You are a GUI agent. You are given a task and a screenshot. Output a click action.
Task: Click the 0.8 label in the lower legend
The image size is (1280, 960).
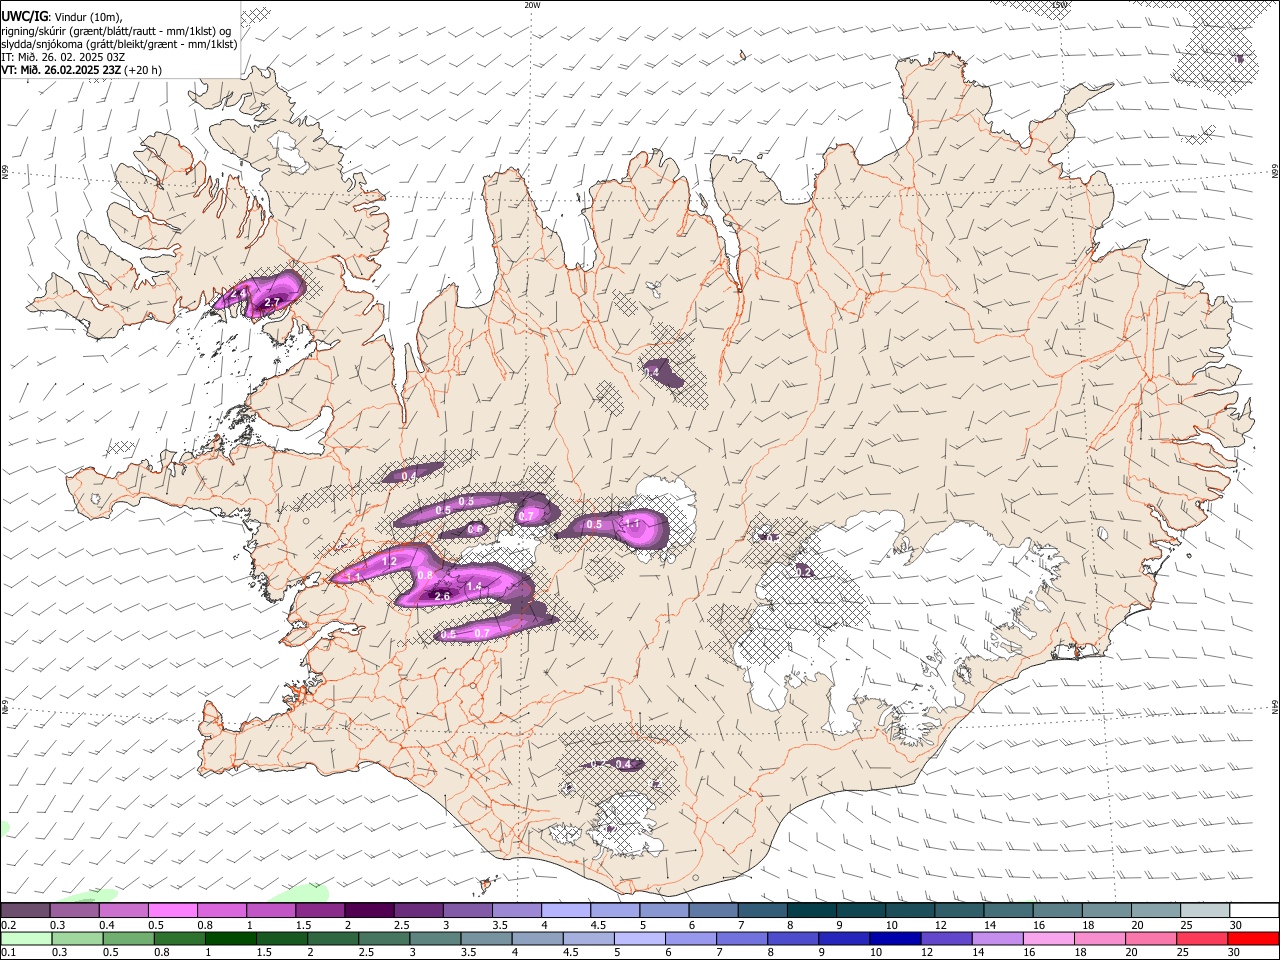[161, 953]
